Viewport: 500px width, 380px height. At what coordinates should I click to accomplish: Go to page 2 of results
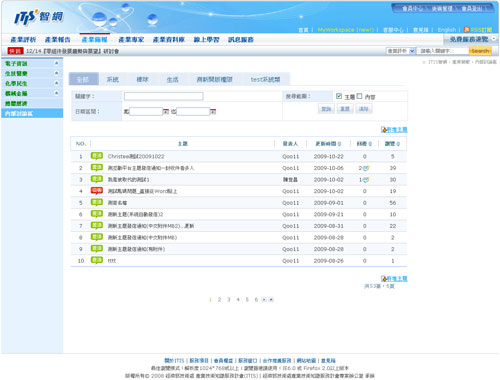[219, 299]
